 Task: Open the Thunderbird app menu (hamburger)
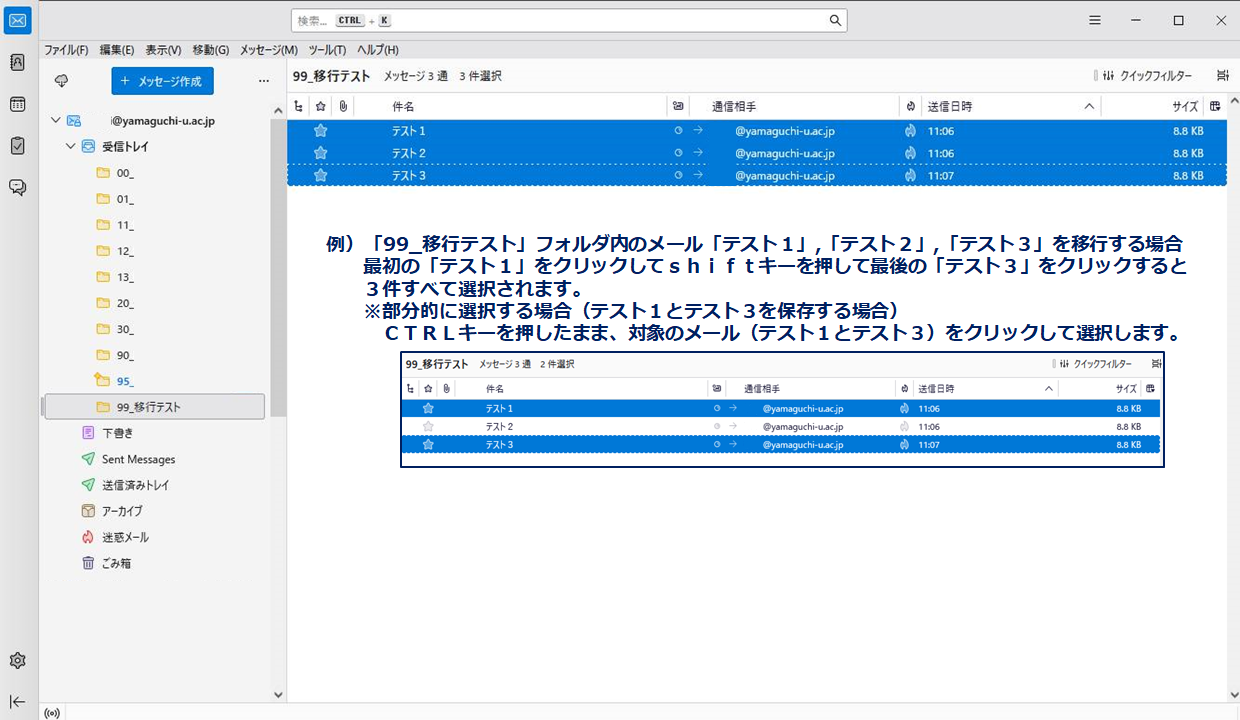pyautogui.click(x=1095, y=20)
